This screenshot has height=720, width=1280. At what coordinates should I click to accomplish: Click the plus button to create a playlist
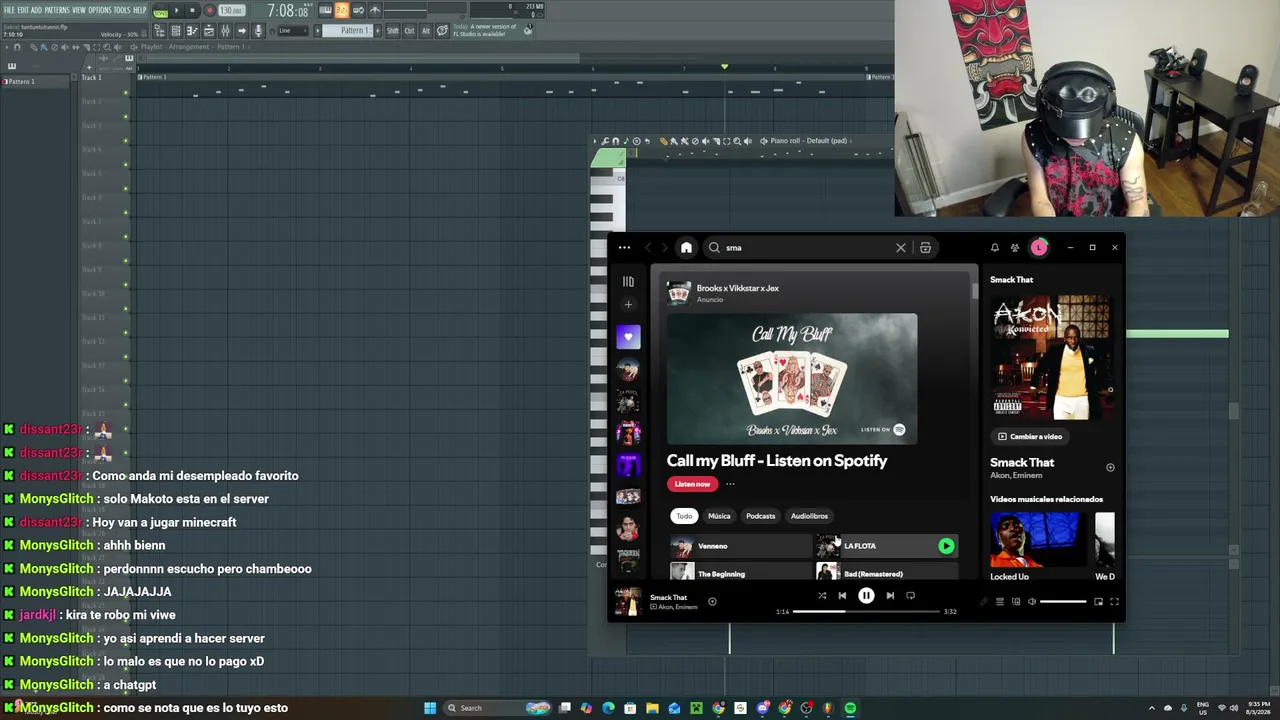(628, 305)
